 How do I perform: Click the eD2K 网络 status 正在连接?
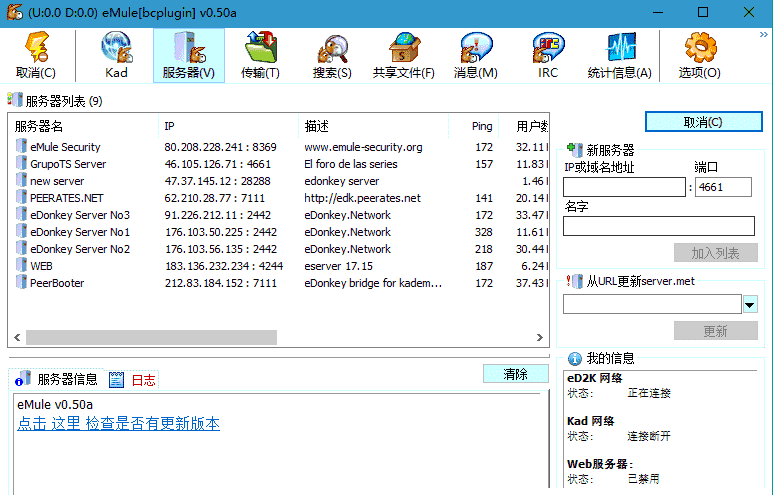point(649,393)
